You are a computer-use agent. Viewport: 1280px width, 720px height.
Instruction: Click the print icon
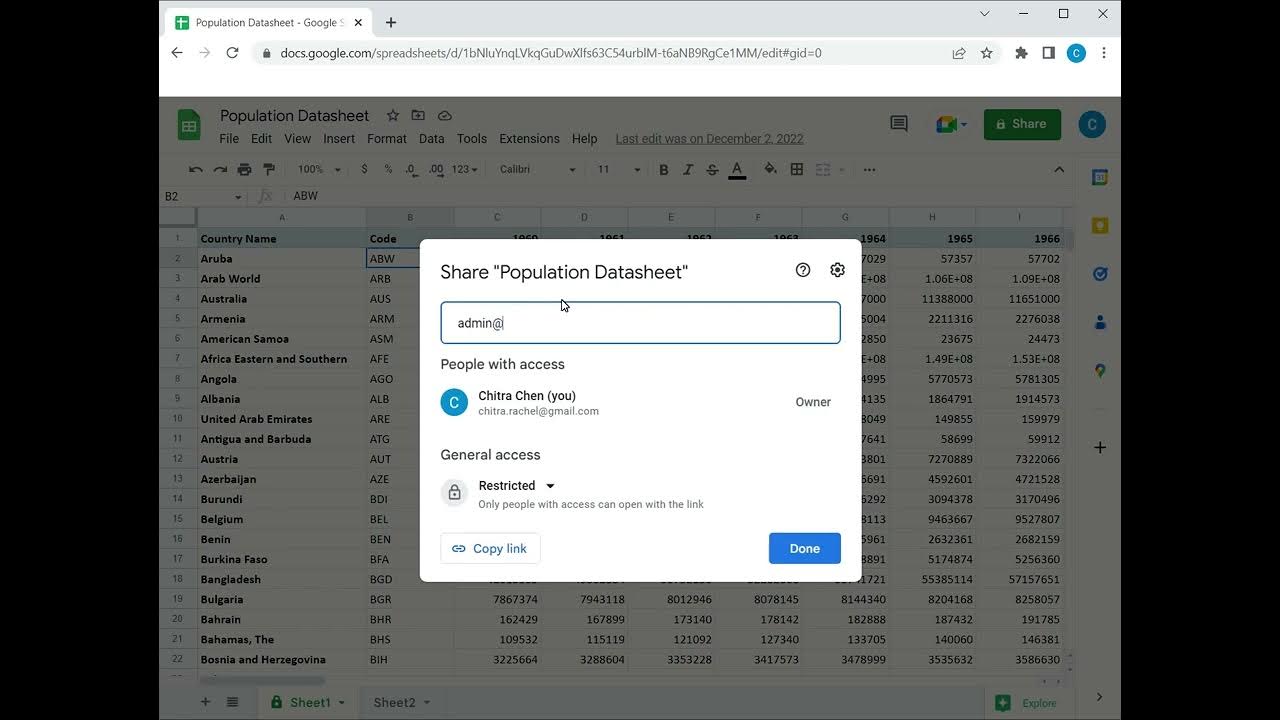pos(244,170)
